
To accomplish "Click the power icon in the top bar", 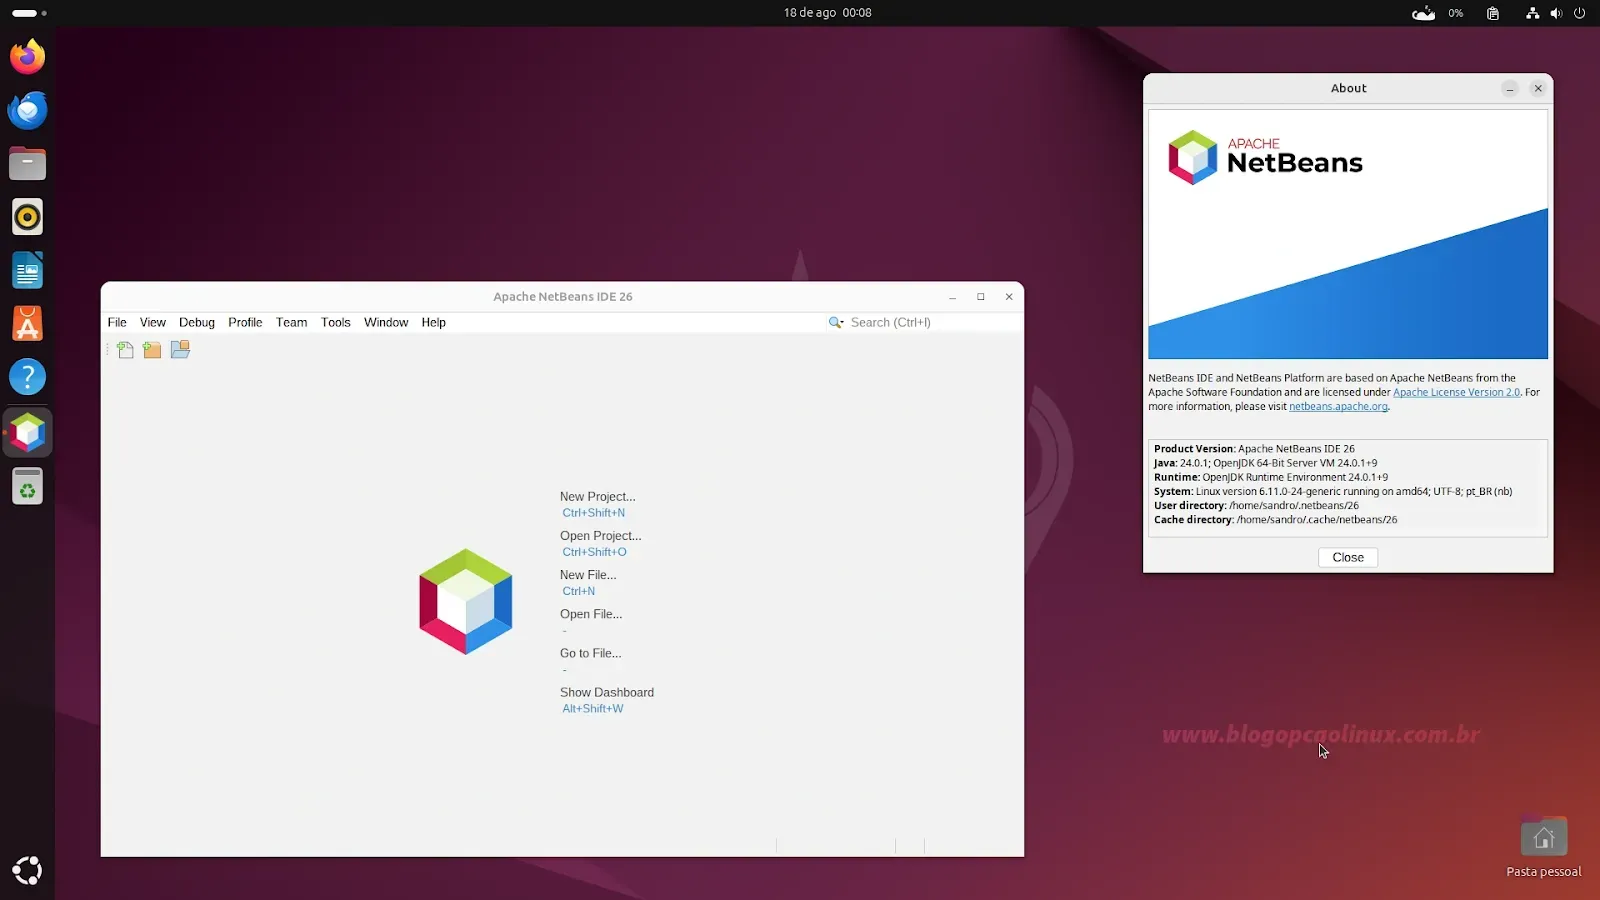I will pyautogui.click(x=1580, y=13).
